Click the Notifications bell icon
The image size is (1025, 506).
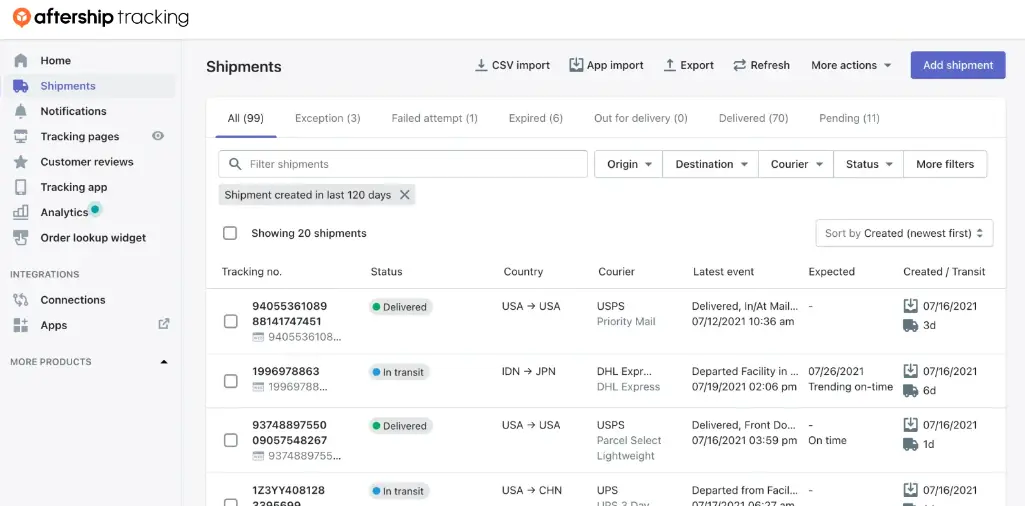pyautogui.click(x=21, y=111)
